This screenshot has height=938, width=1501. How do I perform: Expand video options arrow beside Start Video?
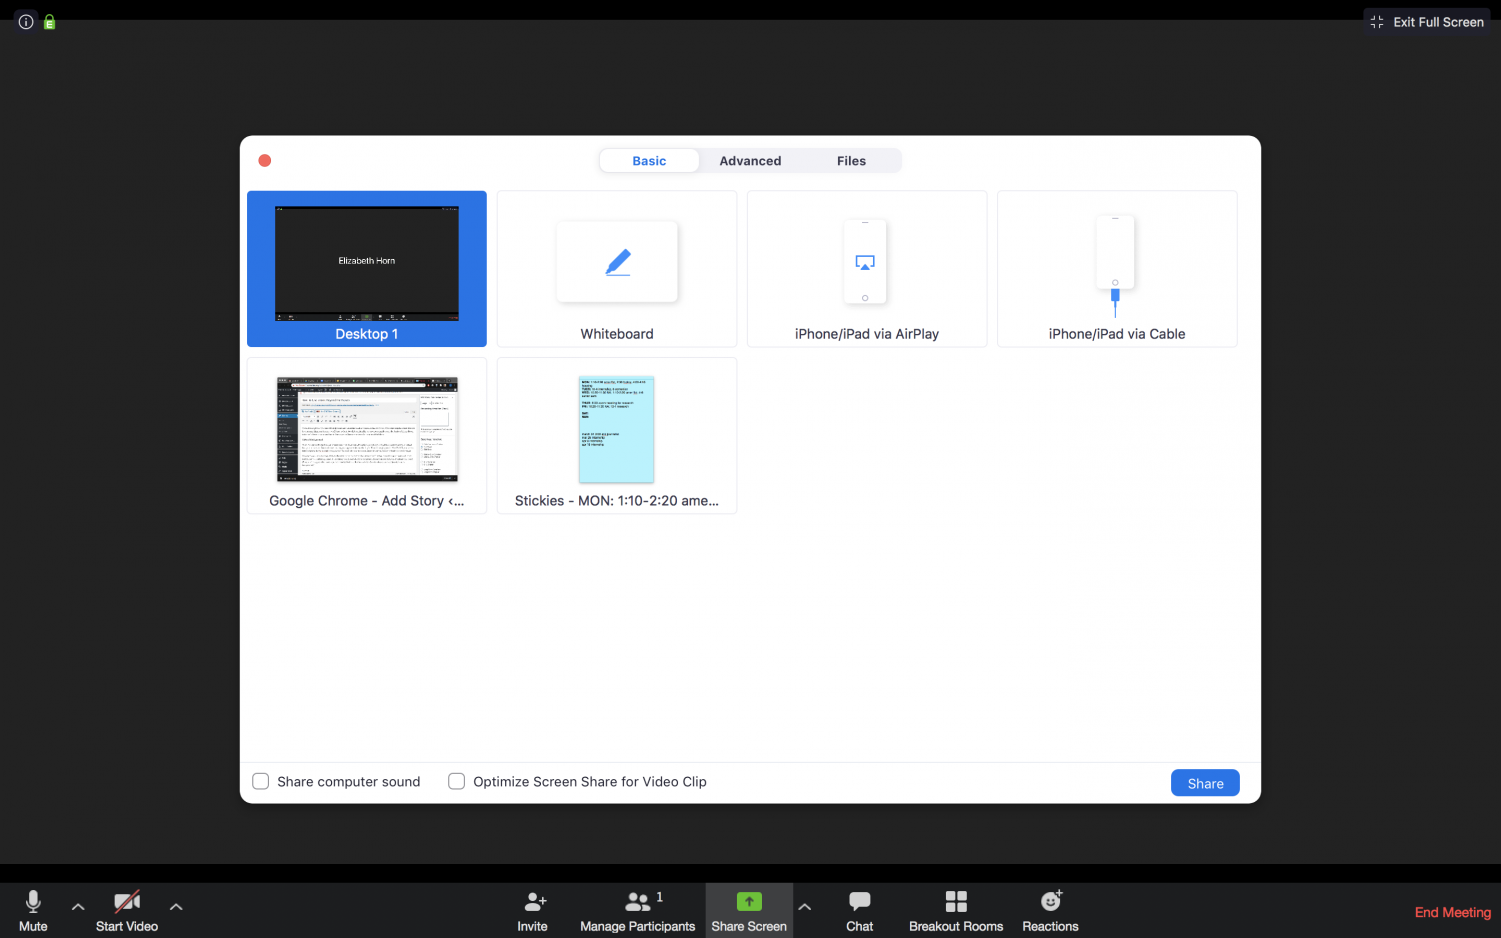coord(176,907)
